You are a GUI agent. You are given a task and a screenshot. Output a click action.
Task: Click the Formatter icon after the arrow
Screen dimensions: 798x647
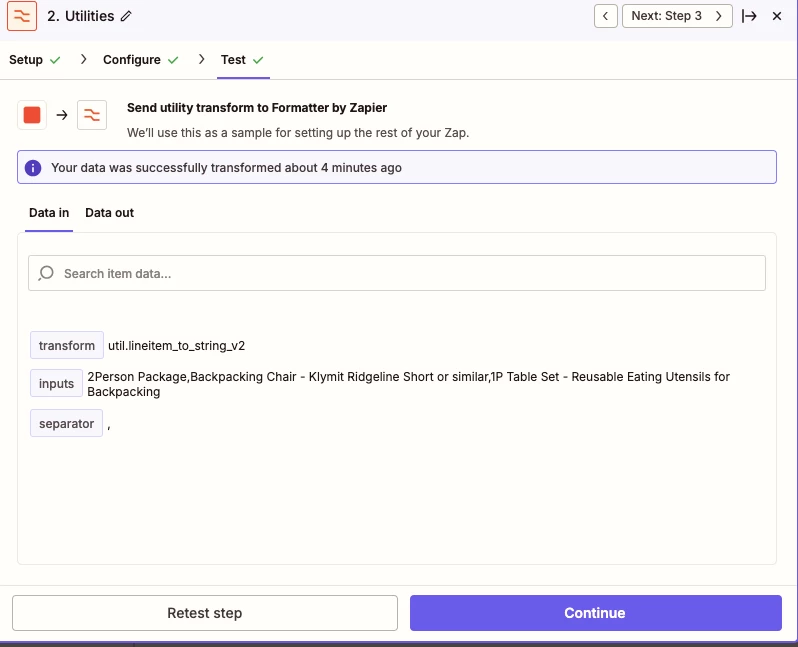92,115
